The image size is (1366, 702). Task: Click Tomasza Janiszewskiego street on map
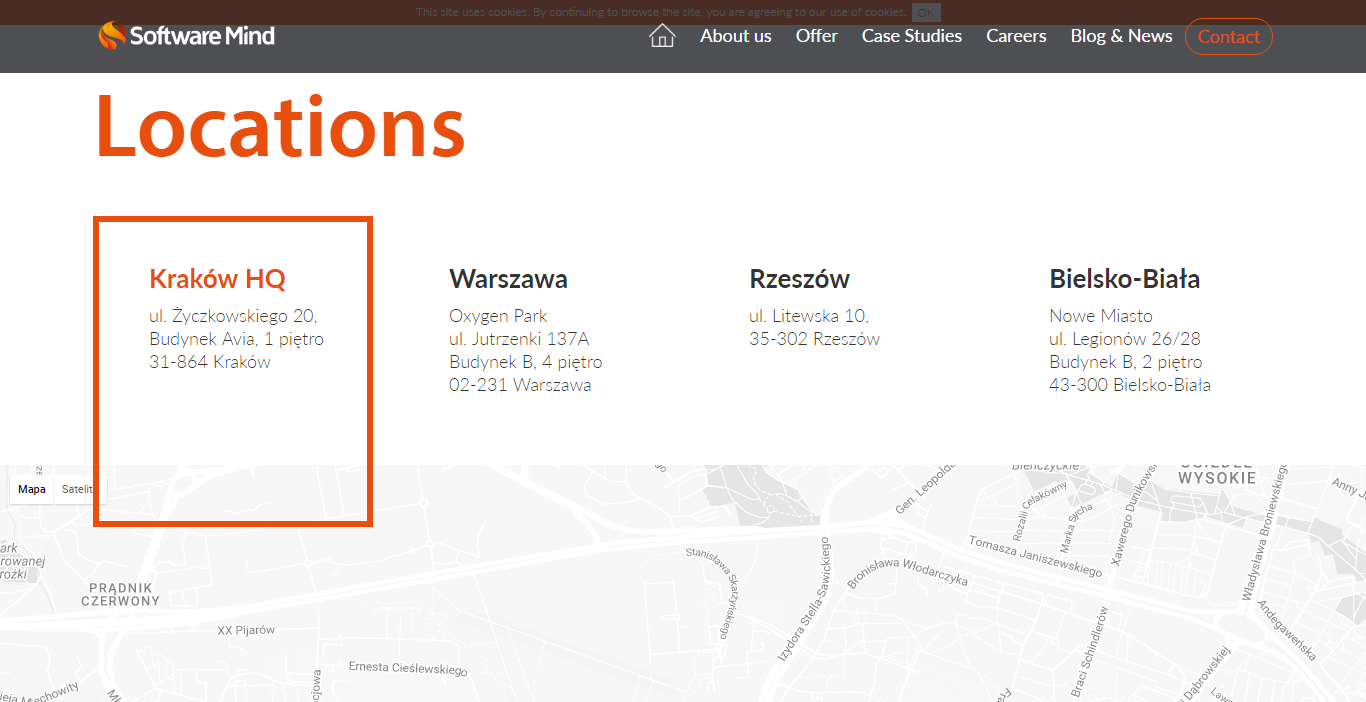(x=1035, y=556)
